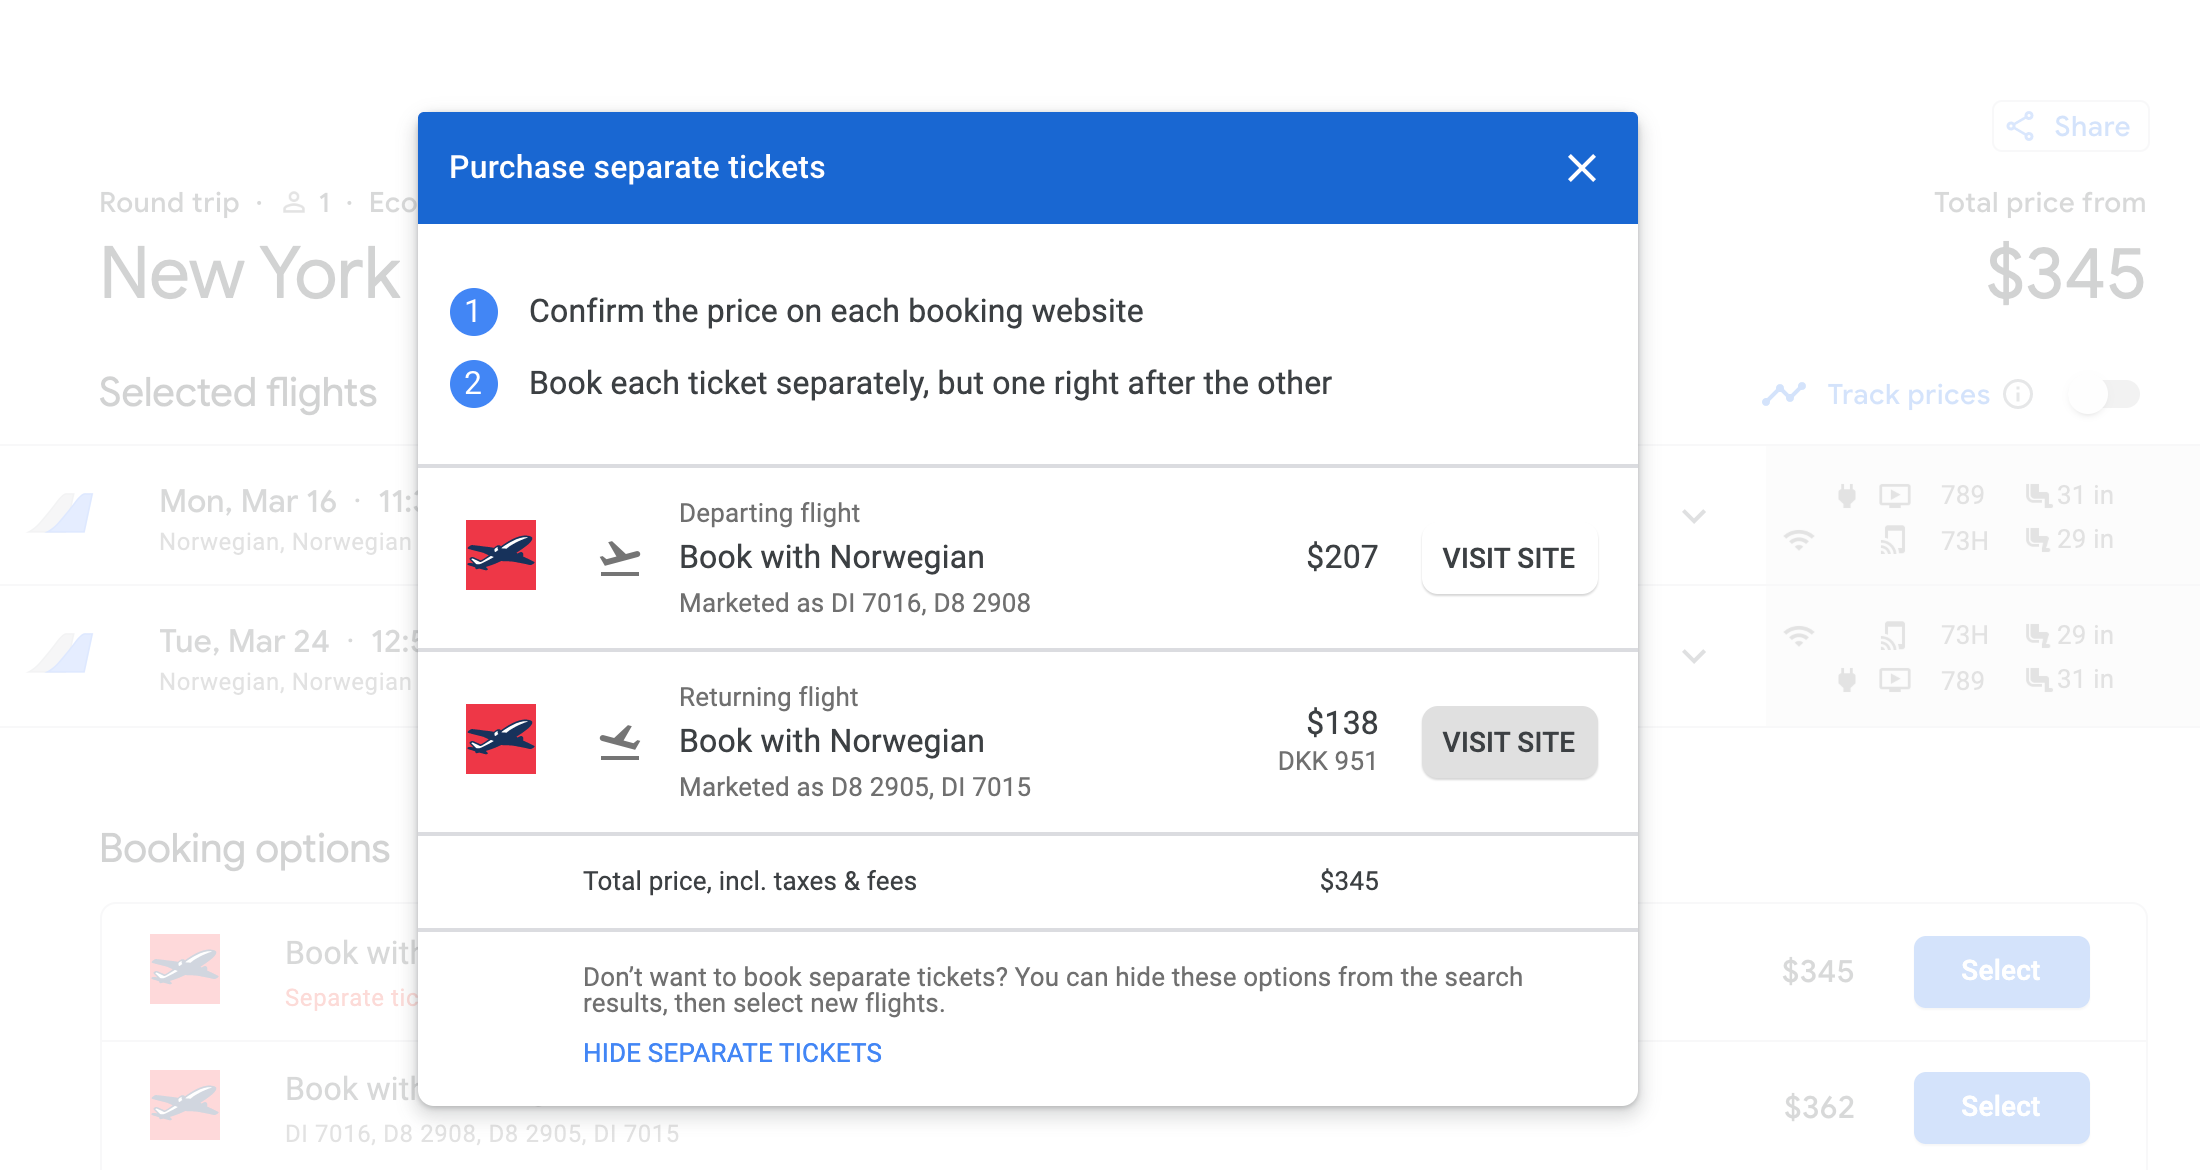Visit site for the $207 departing flight
Viewport: 2200px width, 1170px height.
point(1508,558)
